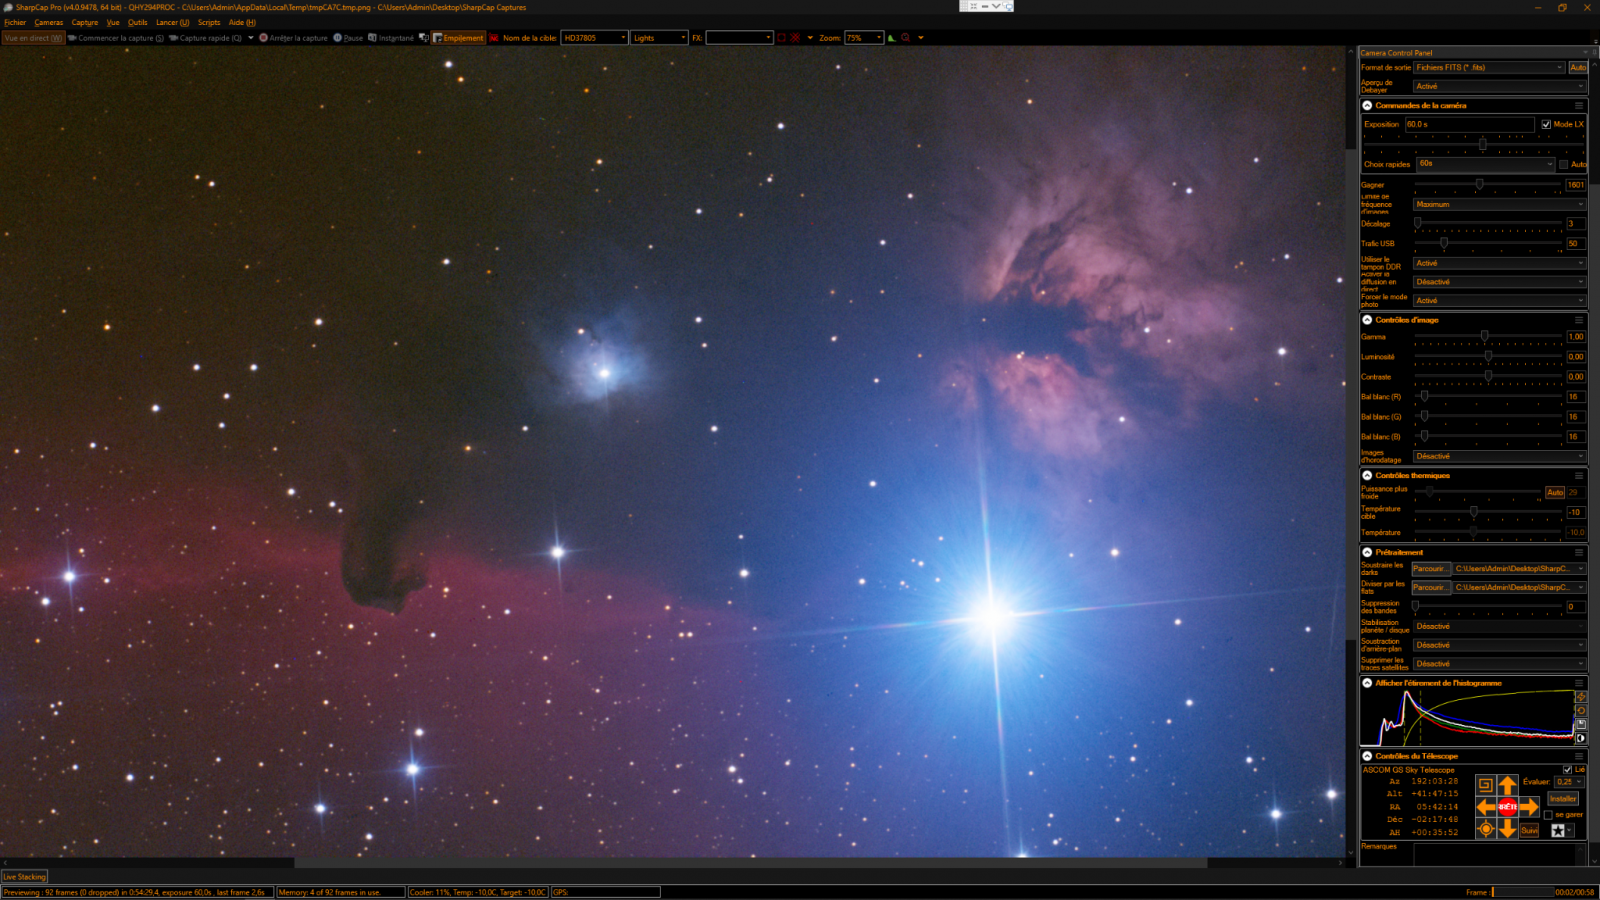Click the red reticle overlay icon
Screen dimensions: 1600x900
(795, 38)
